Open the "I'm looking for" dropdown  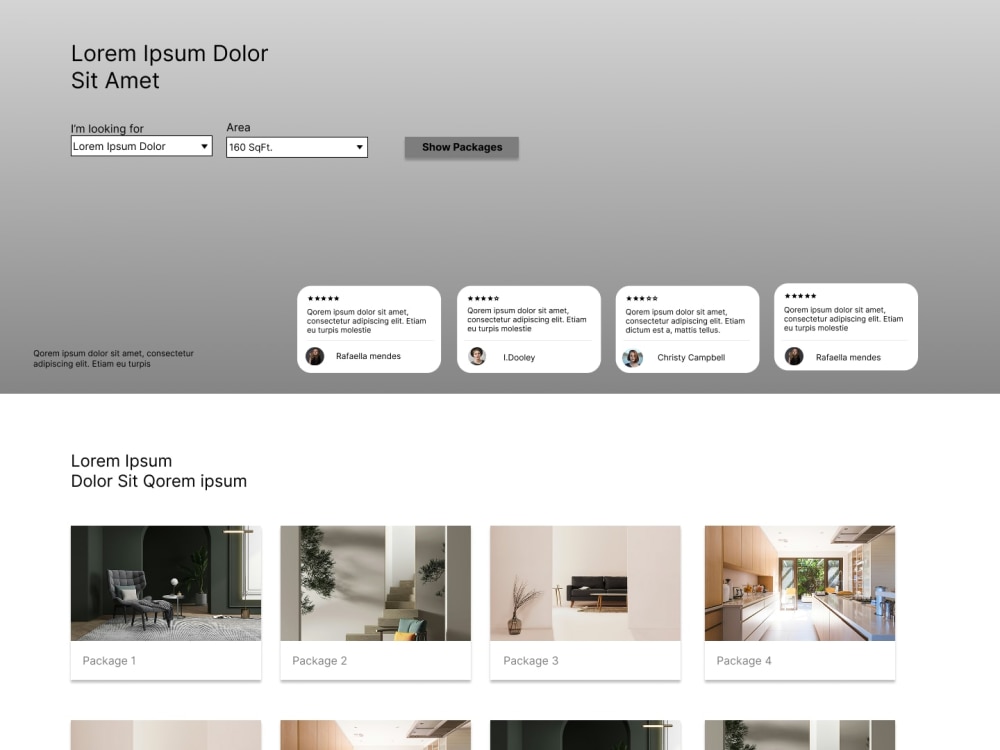click(x=142, y=146)
